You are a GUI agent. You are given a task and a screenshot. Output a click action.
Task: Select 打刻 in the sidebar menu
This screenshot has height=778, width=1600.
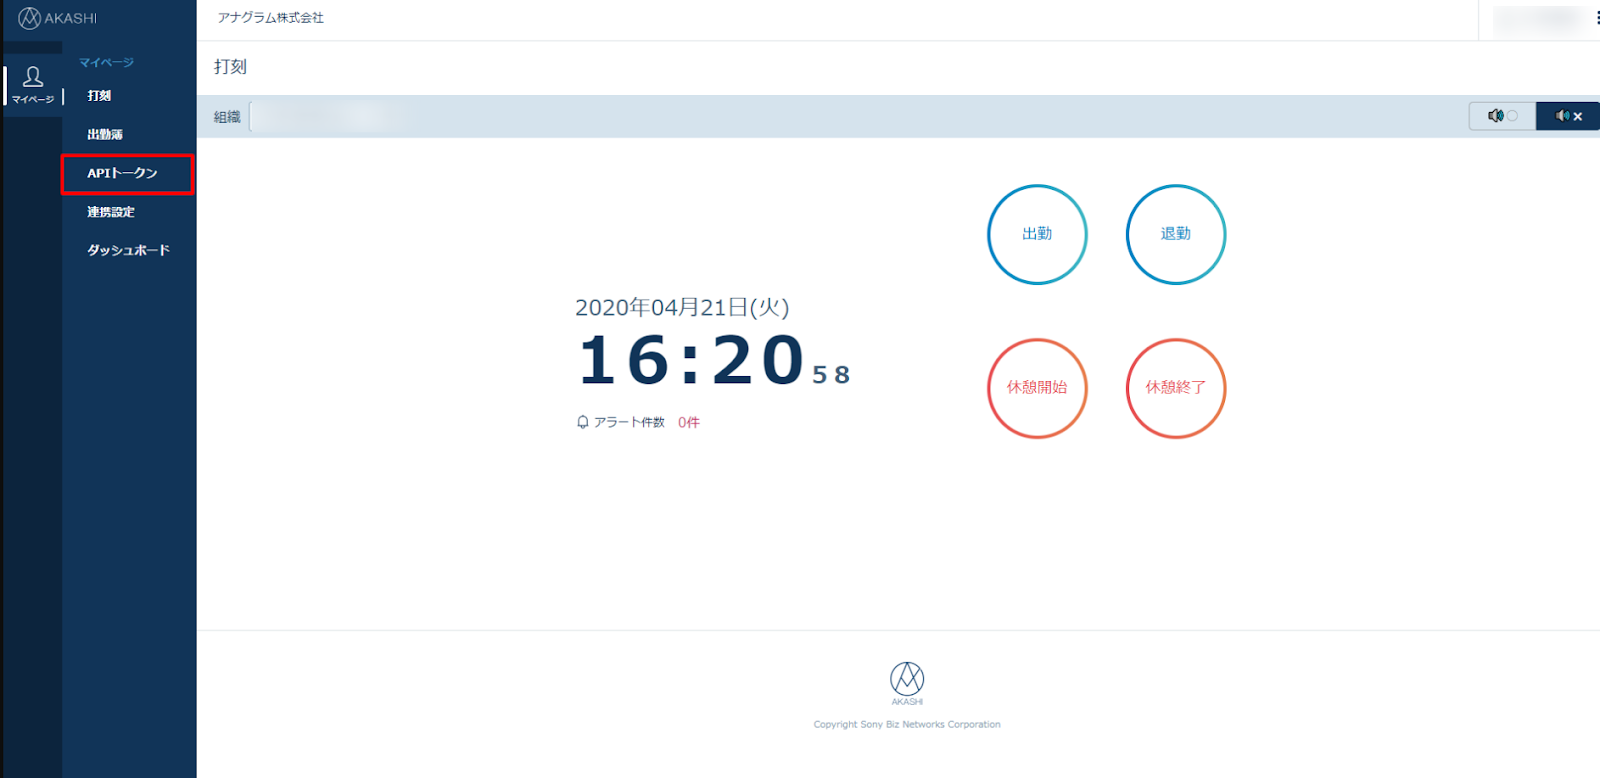tap(99, 96)
